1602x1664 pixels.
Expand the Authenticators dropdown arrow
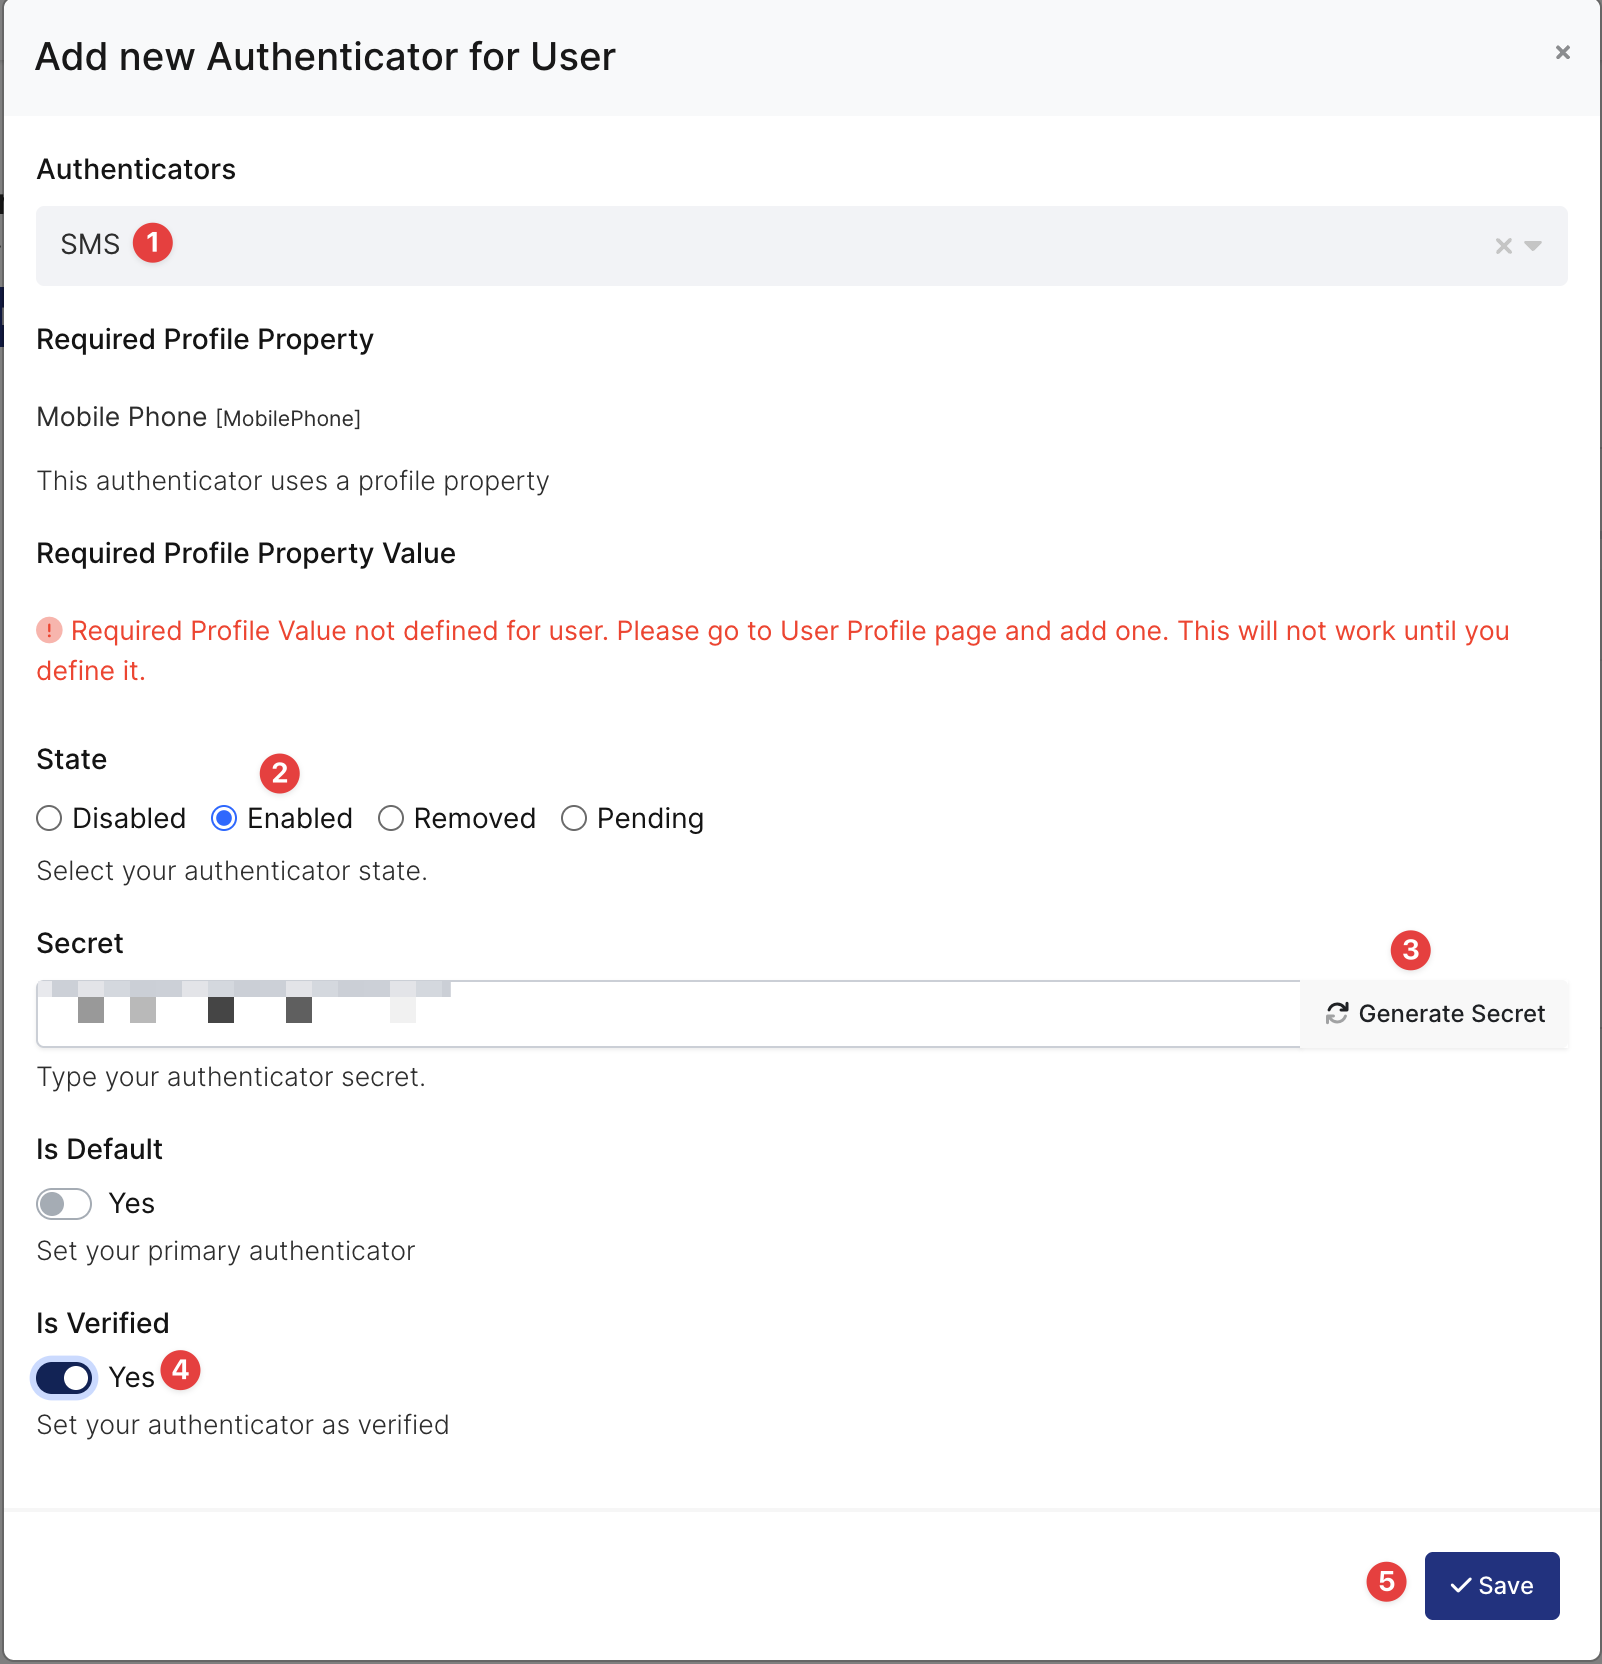1533,246
